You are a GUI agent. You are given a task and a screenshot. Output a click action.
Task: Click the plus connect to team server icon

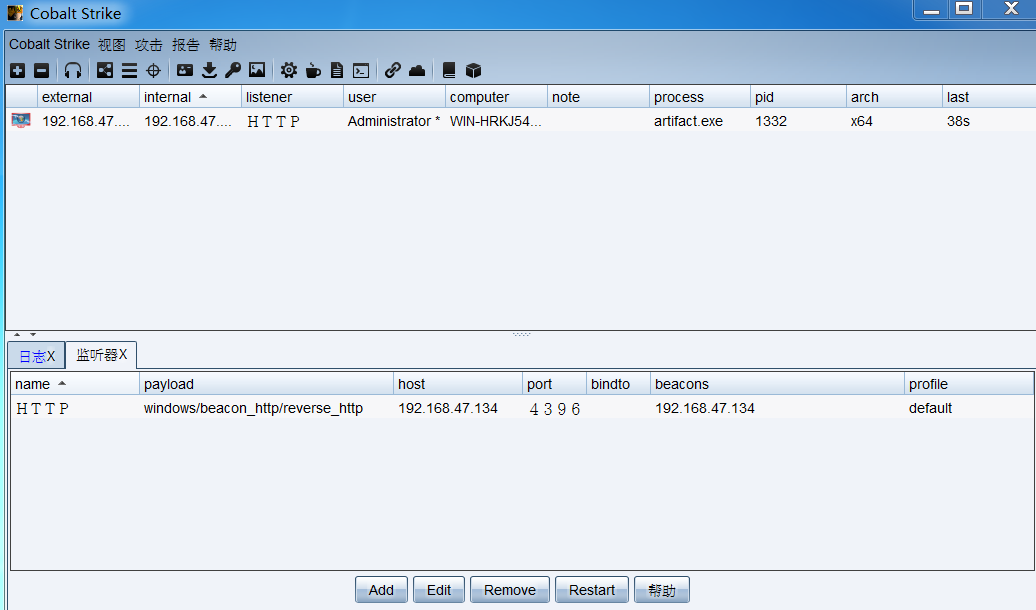(x=18, y=70)
